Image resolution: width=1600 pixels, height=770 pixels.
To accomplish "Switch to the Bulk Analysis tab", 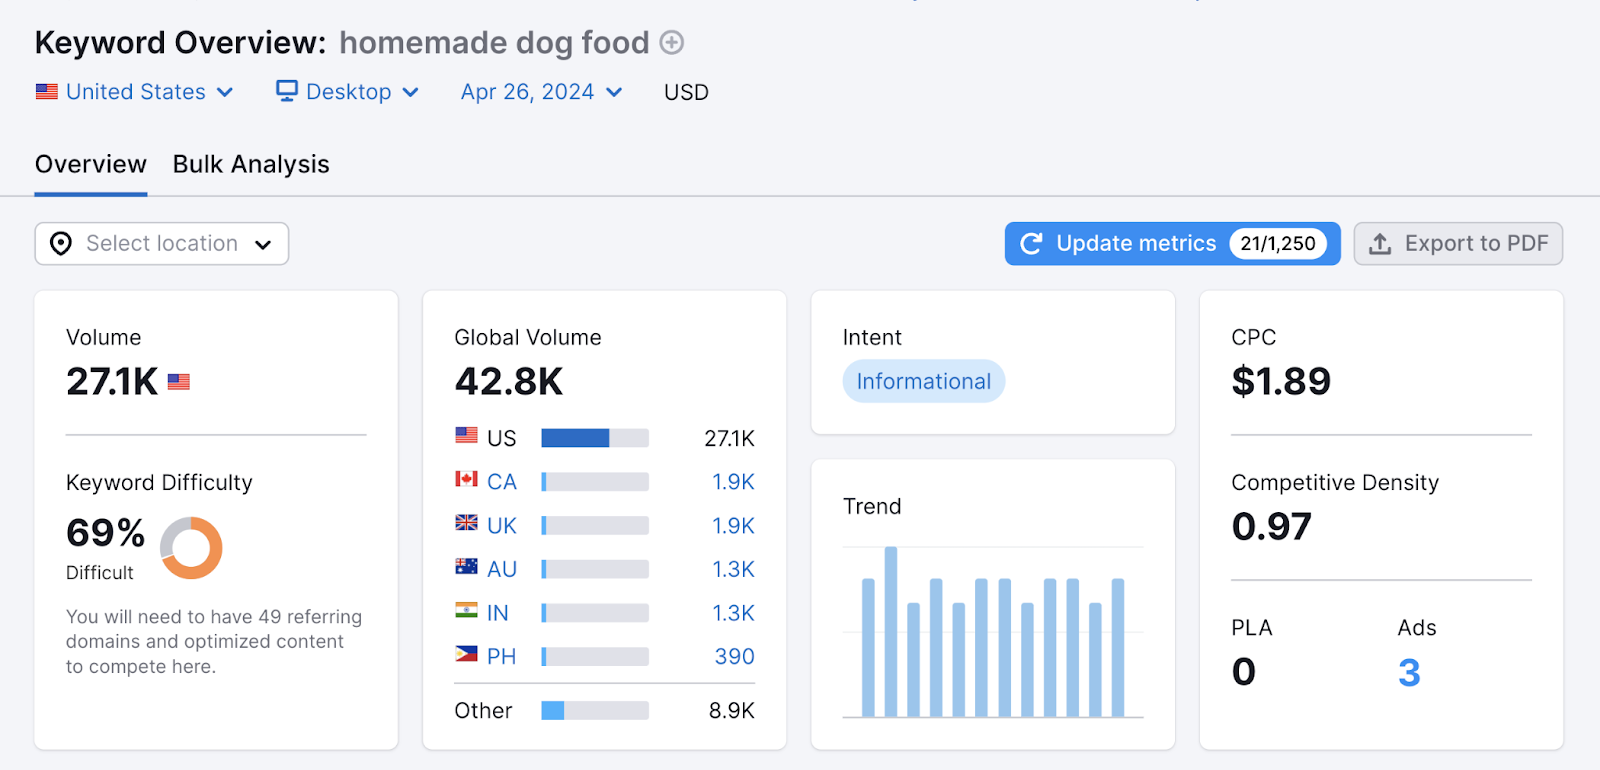I will [250, 163].
